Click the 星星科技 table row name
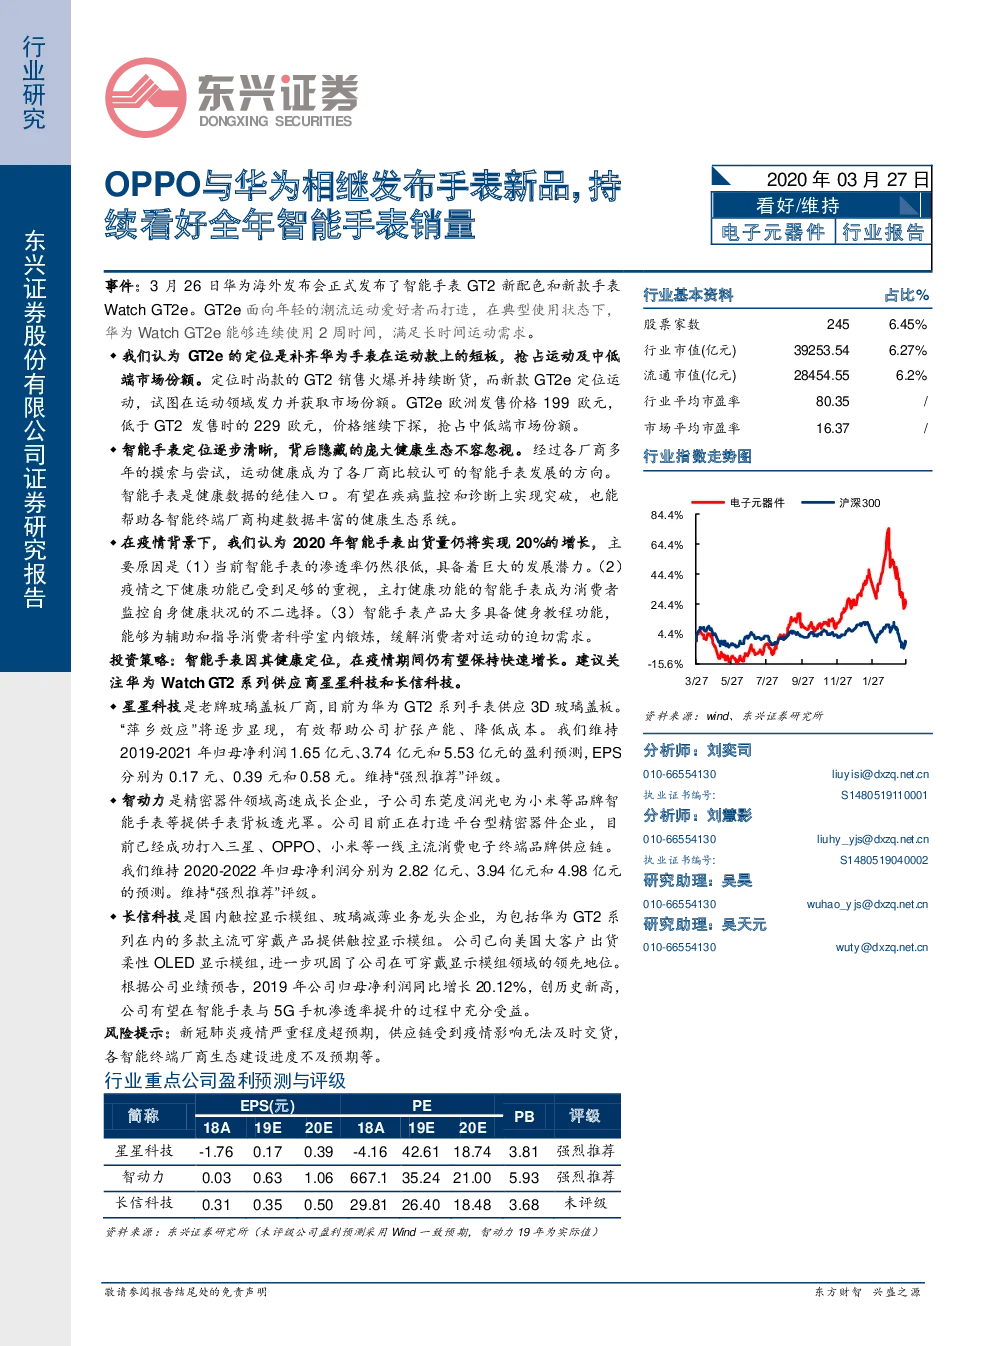Screen dimensions: 993x1346 pos(144,1151)
